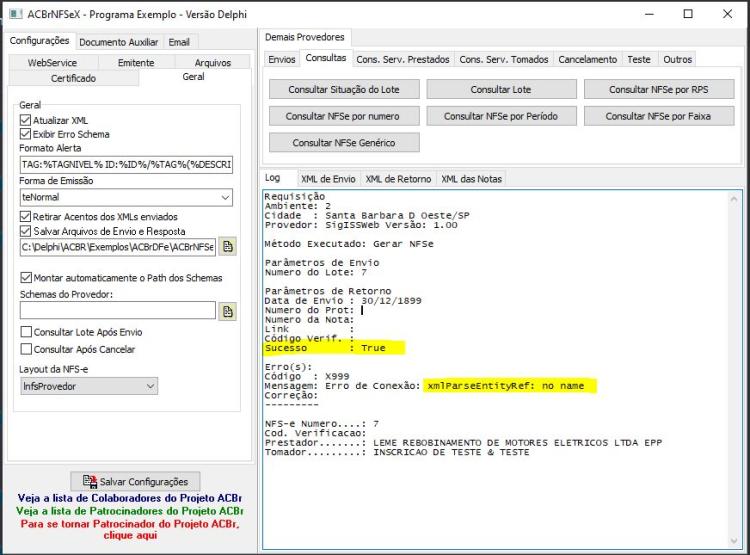Click 'xmlParseEntityRef: no name' error text
750x555 pixels.
tap(506, 386)
